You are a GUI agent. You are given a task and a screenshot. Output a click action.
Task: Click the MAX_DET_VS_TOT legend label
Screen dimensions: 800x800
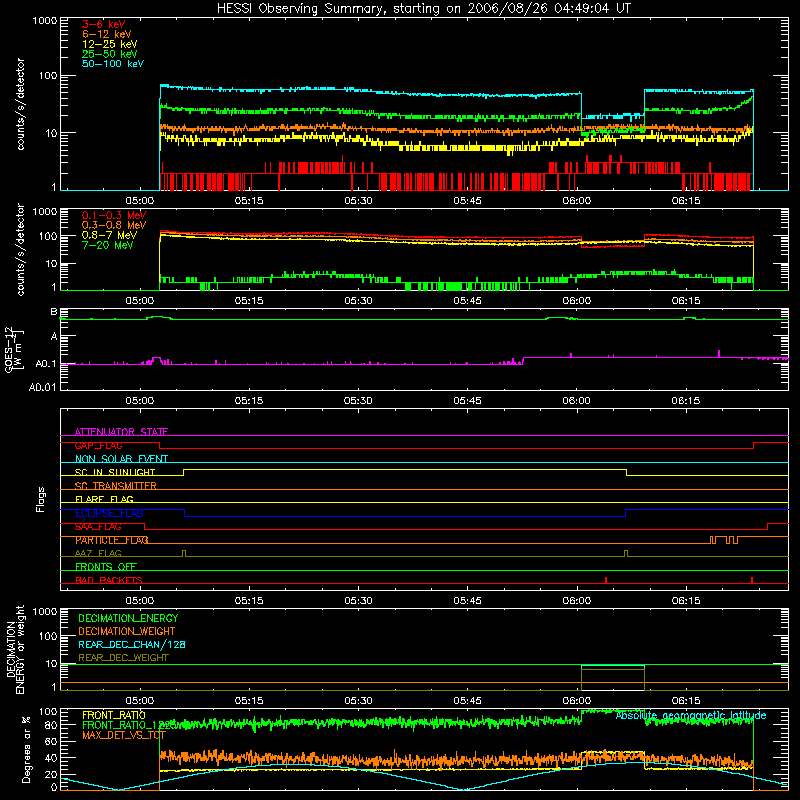tap(124, 735)
